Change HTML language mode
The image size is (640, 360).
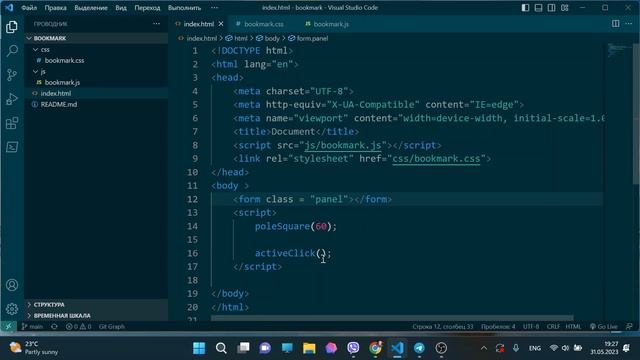click(573, 327)
